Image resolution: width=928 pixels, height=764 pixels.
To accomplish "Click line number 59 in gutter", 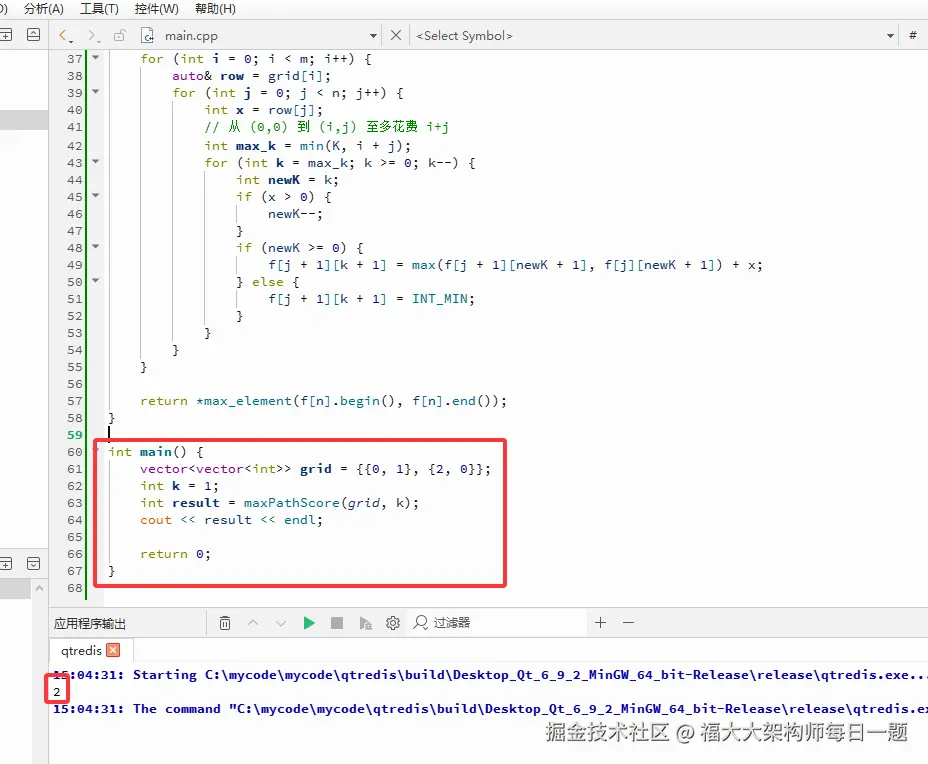I will point(75,435).
